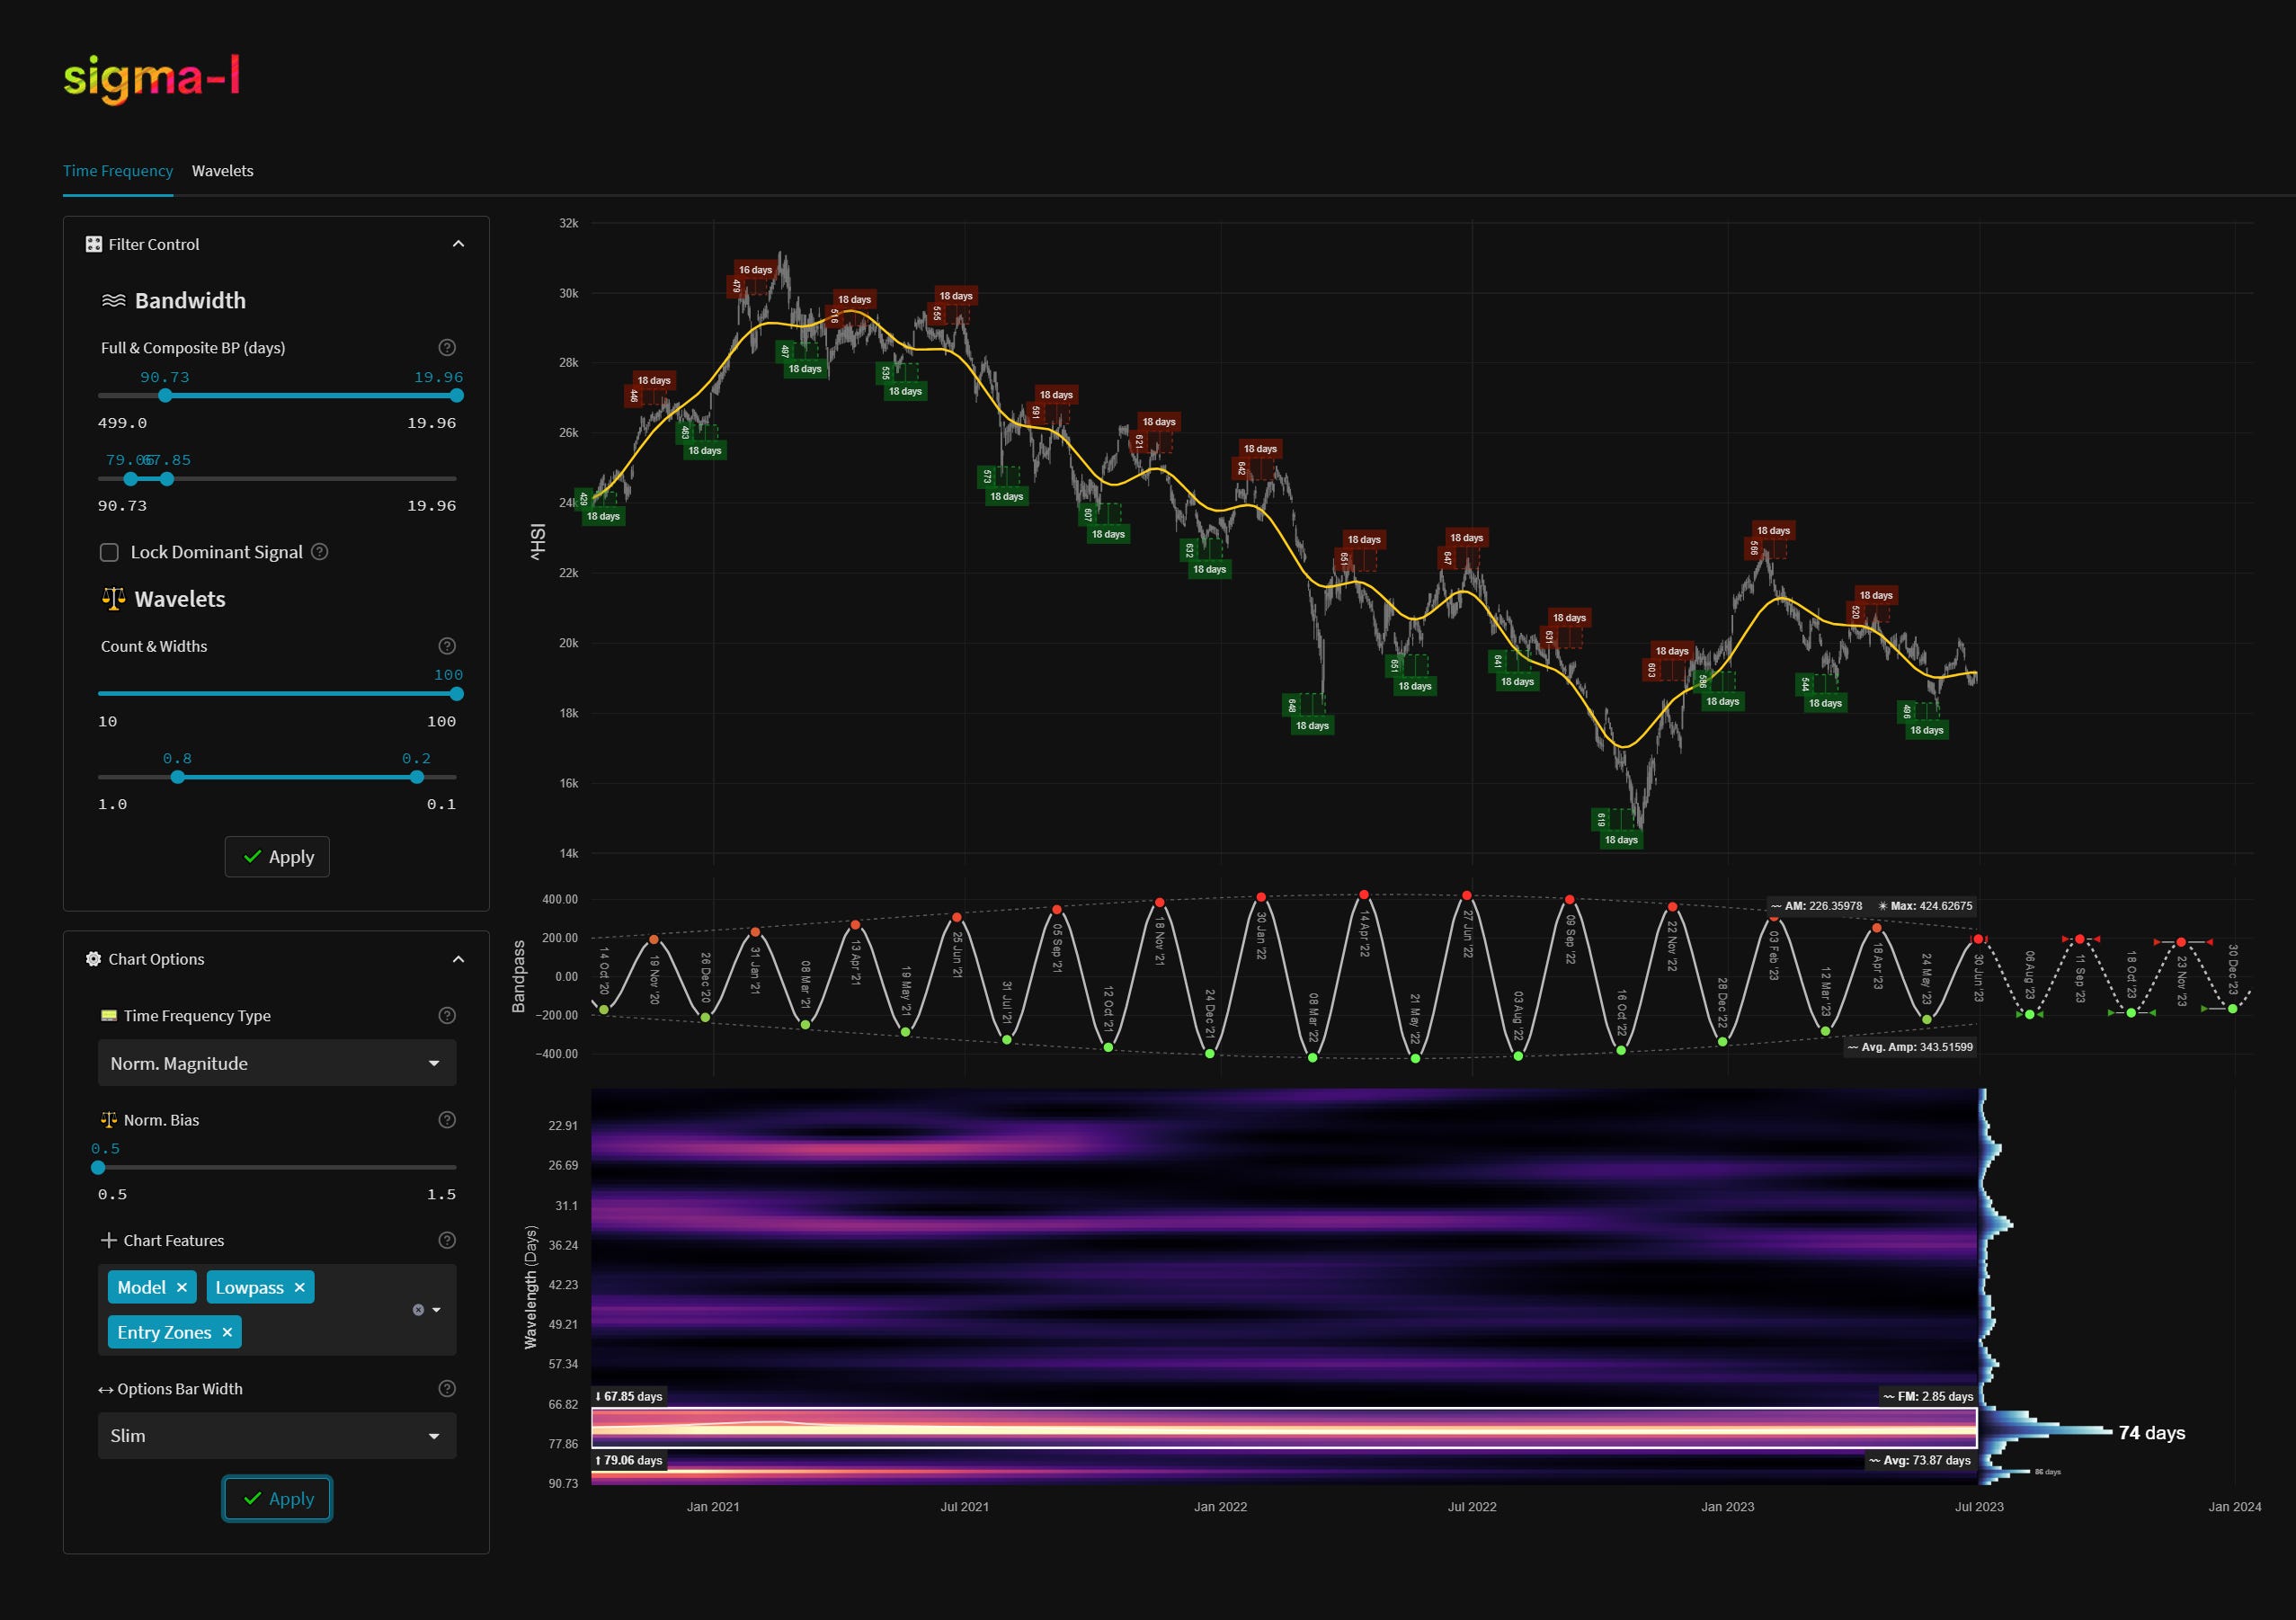Click the Norm. Bias slider handle
This screenshot has width=2296, height=1620.
pos(98,1168)
